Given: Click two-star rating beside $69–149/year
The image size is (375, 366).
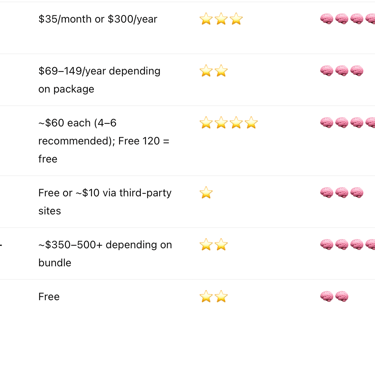Looking at the screenshot, I should click(214, 71).
